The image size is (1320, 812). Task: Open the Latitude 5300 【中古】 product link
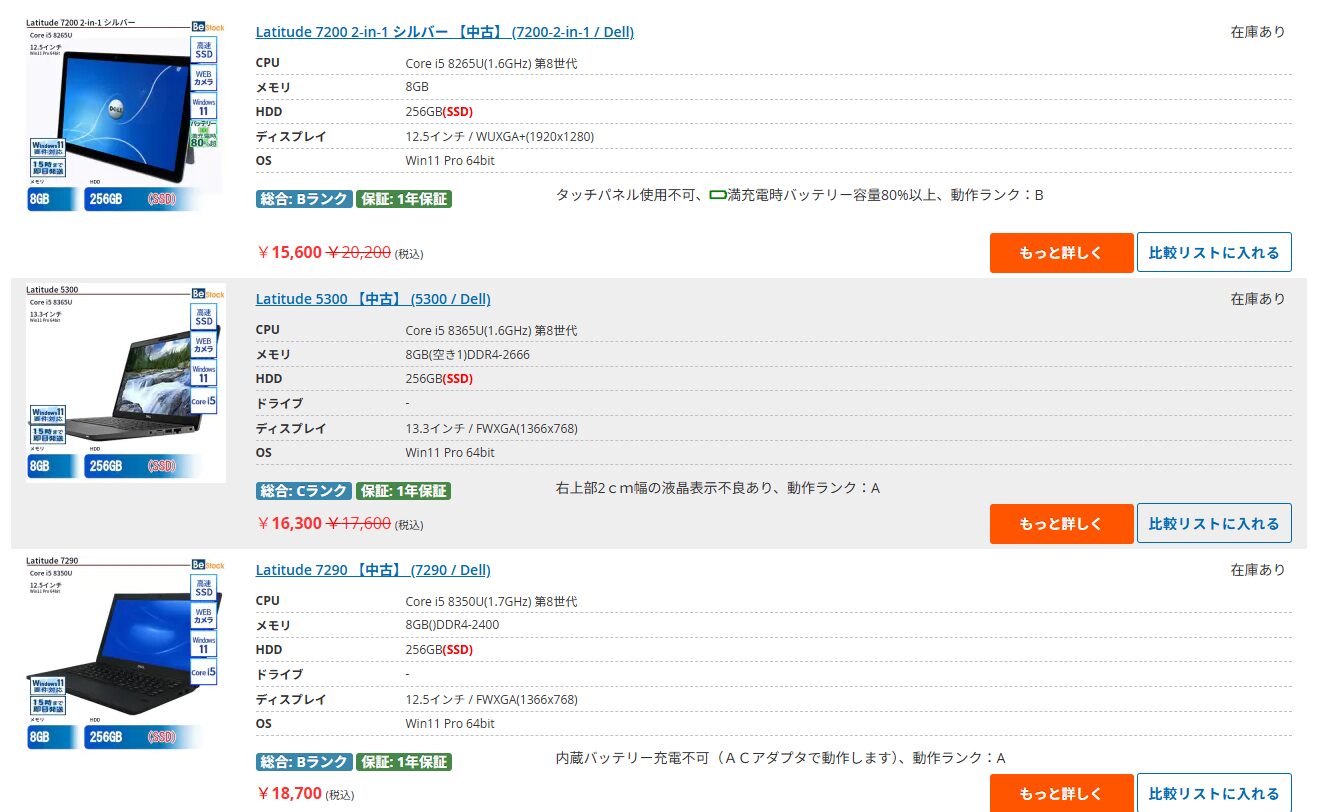pos(373,299)
